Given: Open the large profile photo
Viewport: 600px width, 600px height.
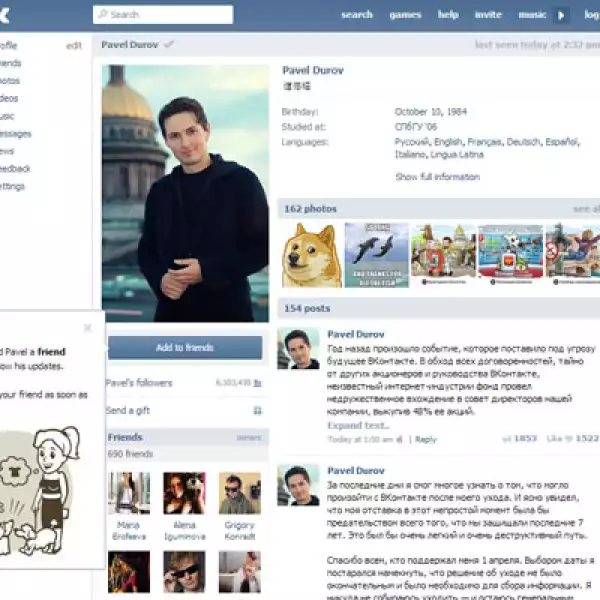Looking at the screenshot, I should click(186, 193).
